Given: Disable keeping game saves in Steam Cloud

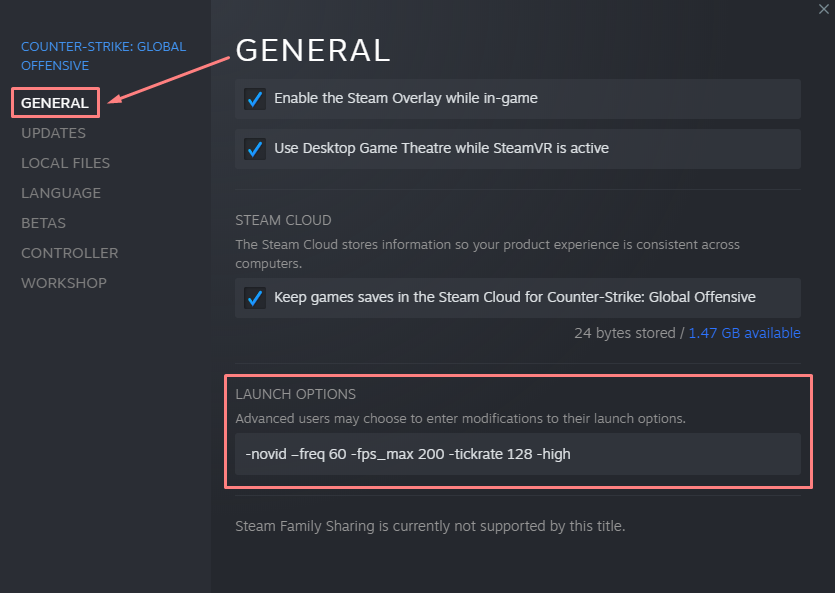Looking at the screenshot, I should coord(255,298).
